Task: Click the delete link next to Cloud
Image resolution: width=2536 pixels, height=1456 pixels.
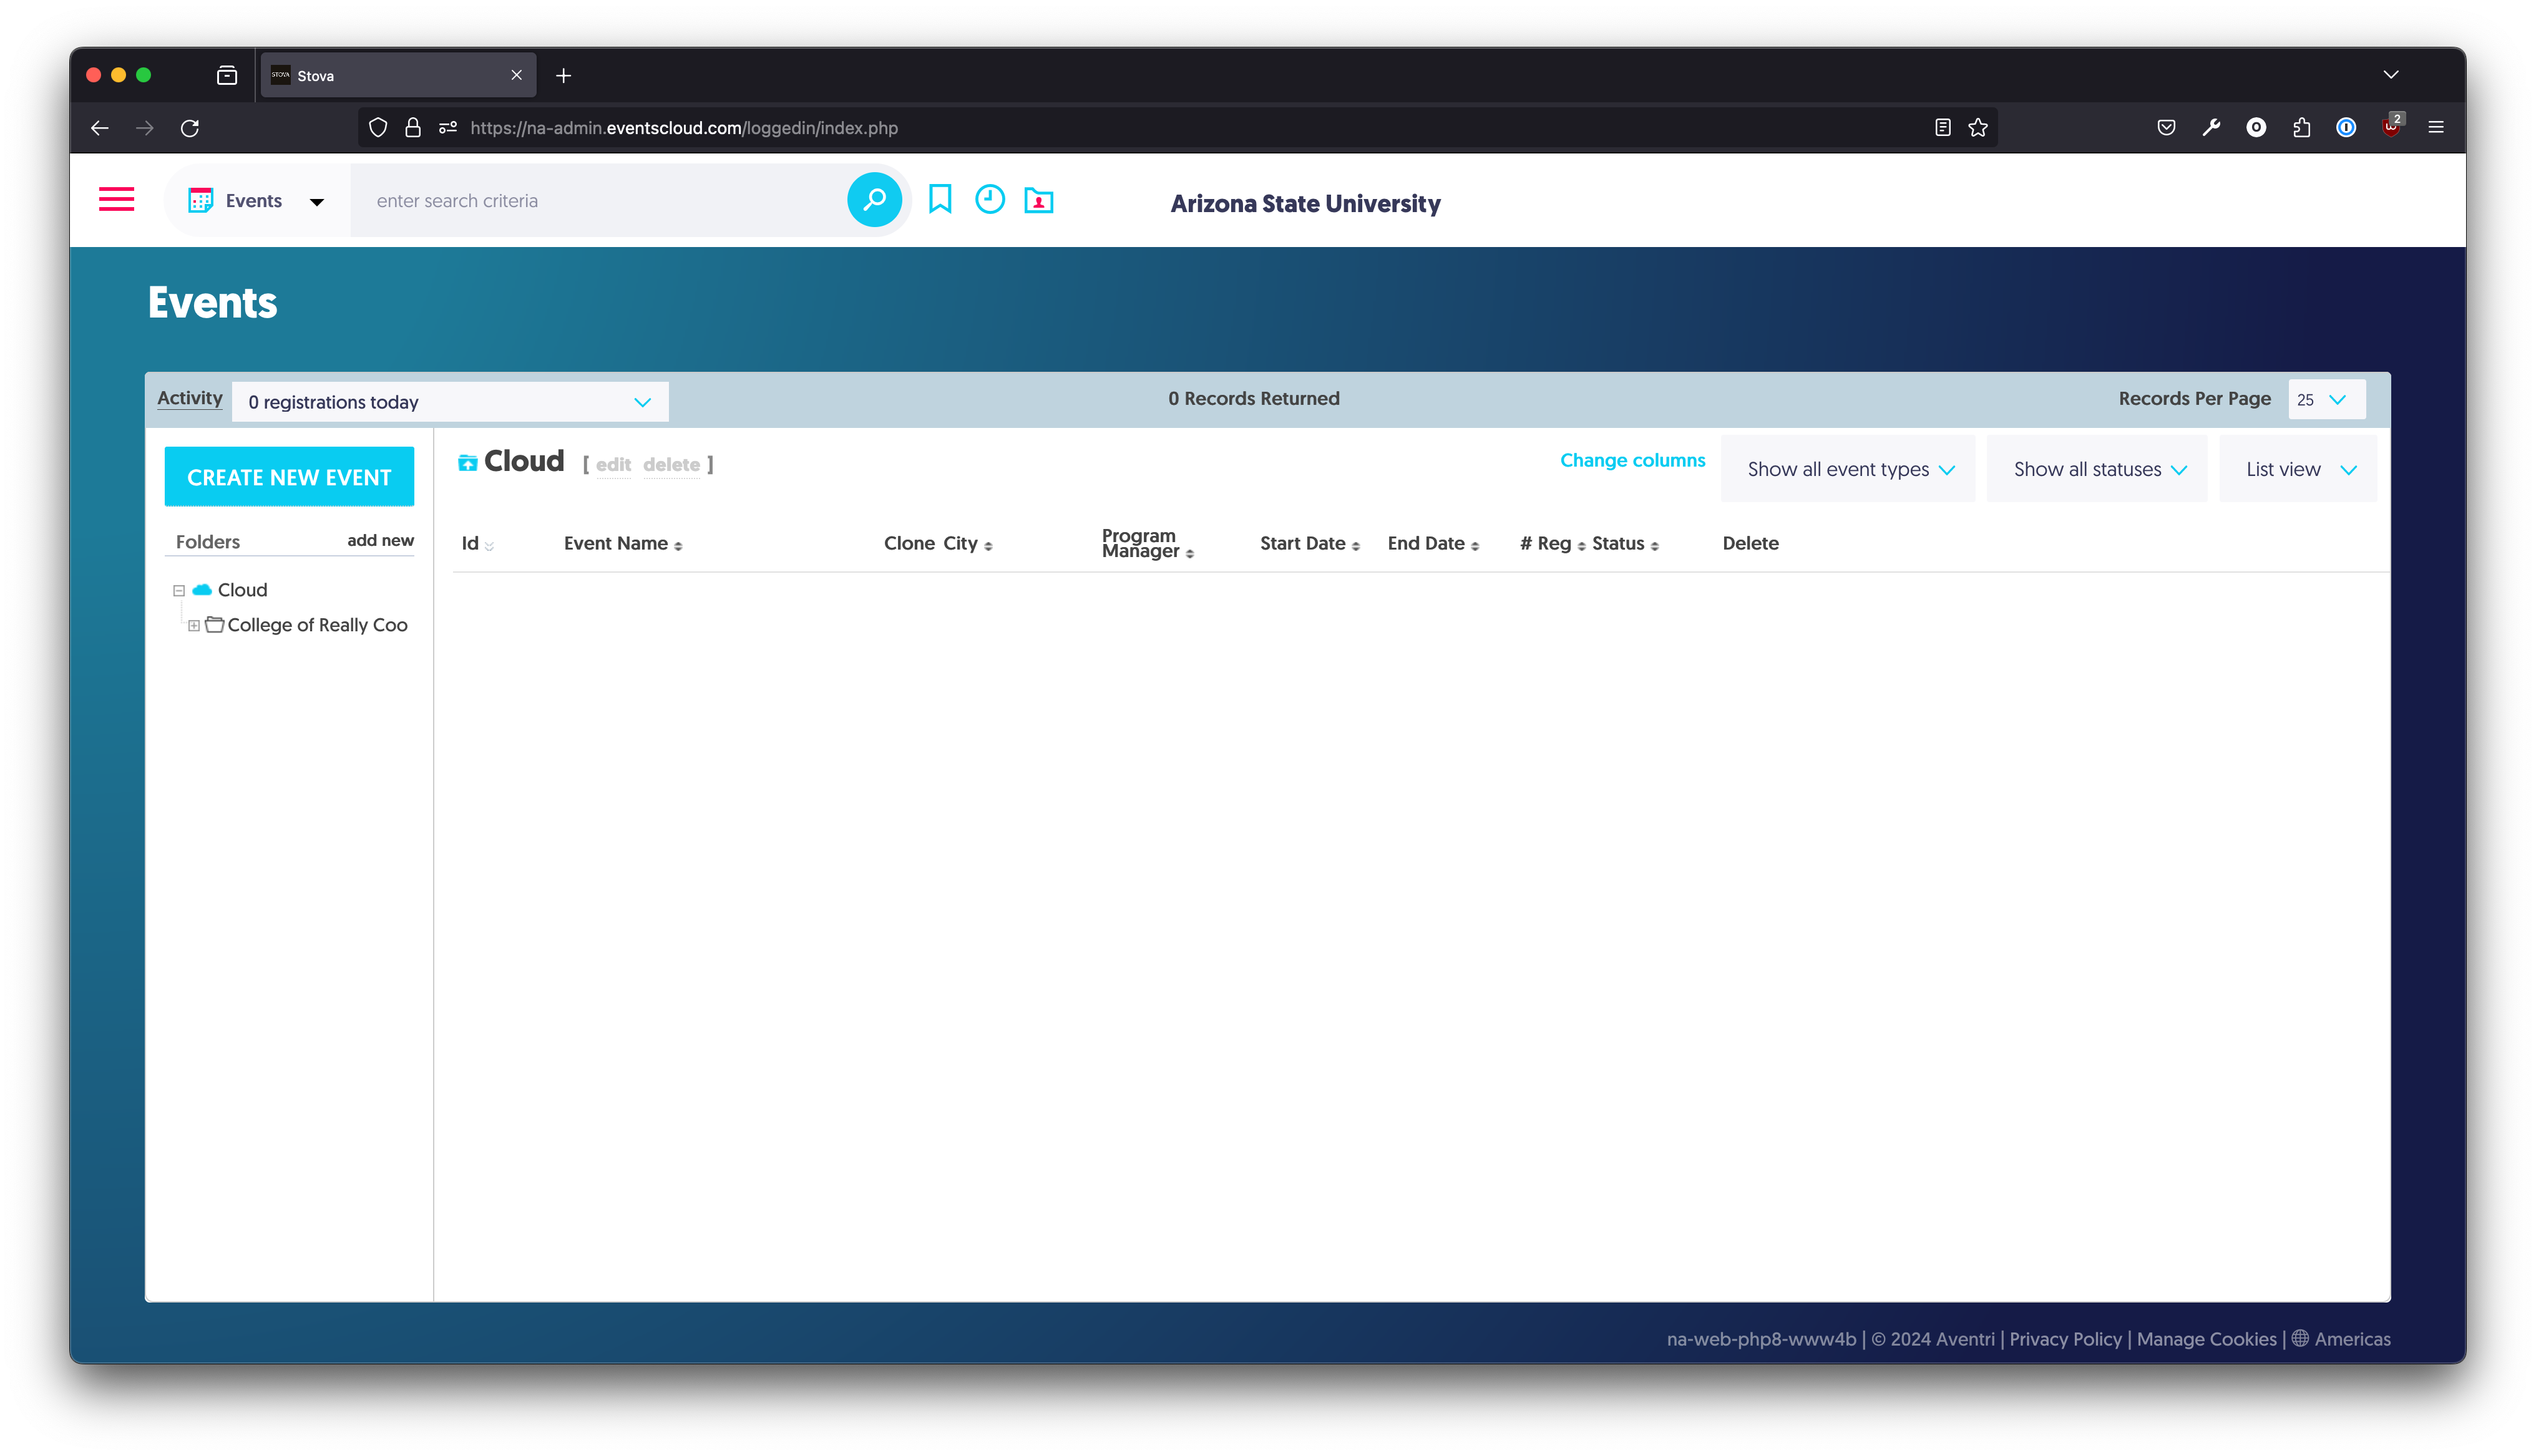Action: (x=671, y=464)
